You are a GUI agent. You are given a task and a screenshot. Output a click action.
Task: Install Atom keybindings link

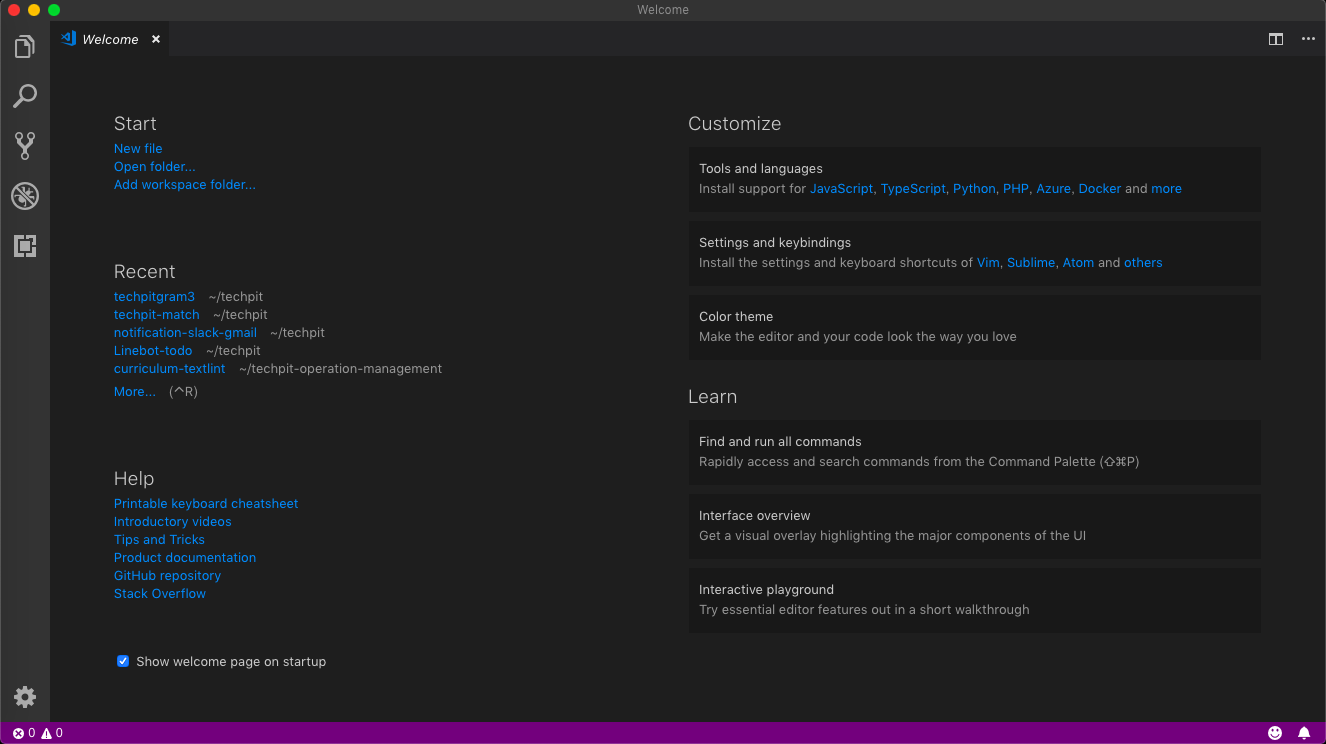point(1078,262)
